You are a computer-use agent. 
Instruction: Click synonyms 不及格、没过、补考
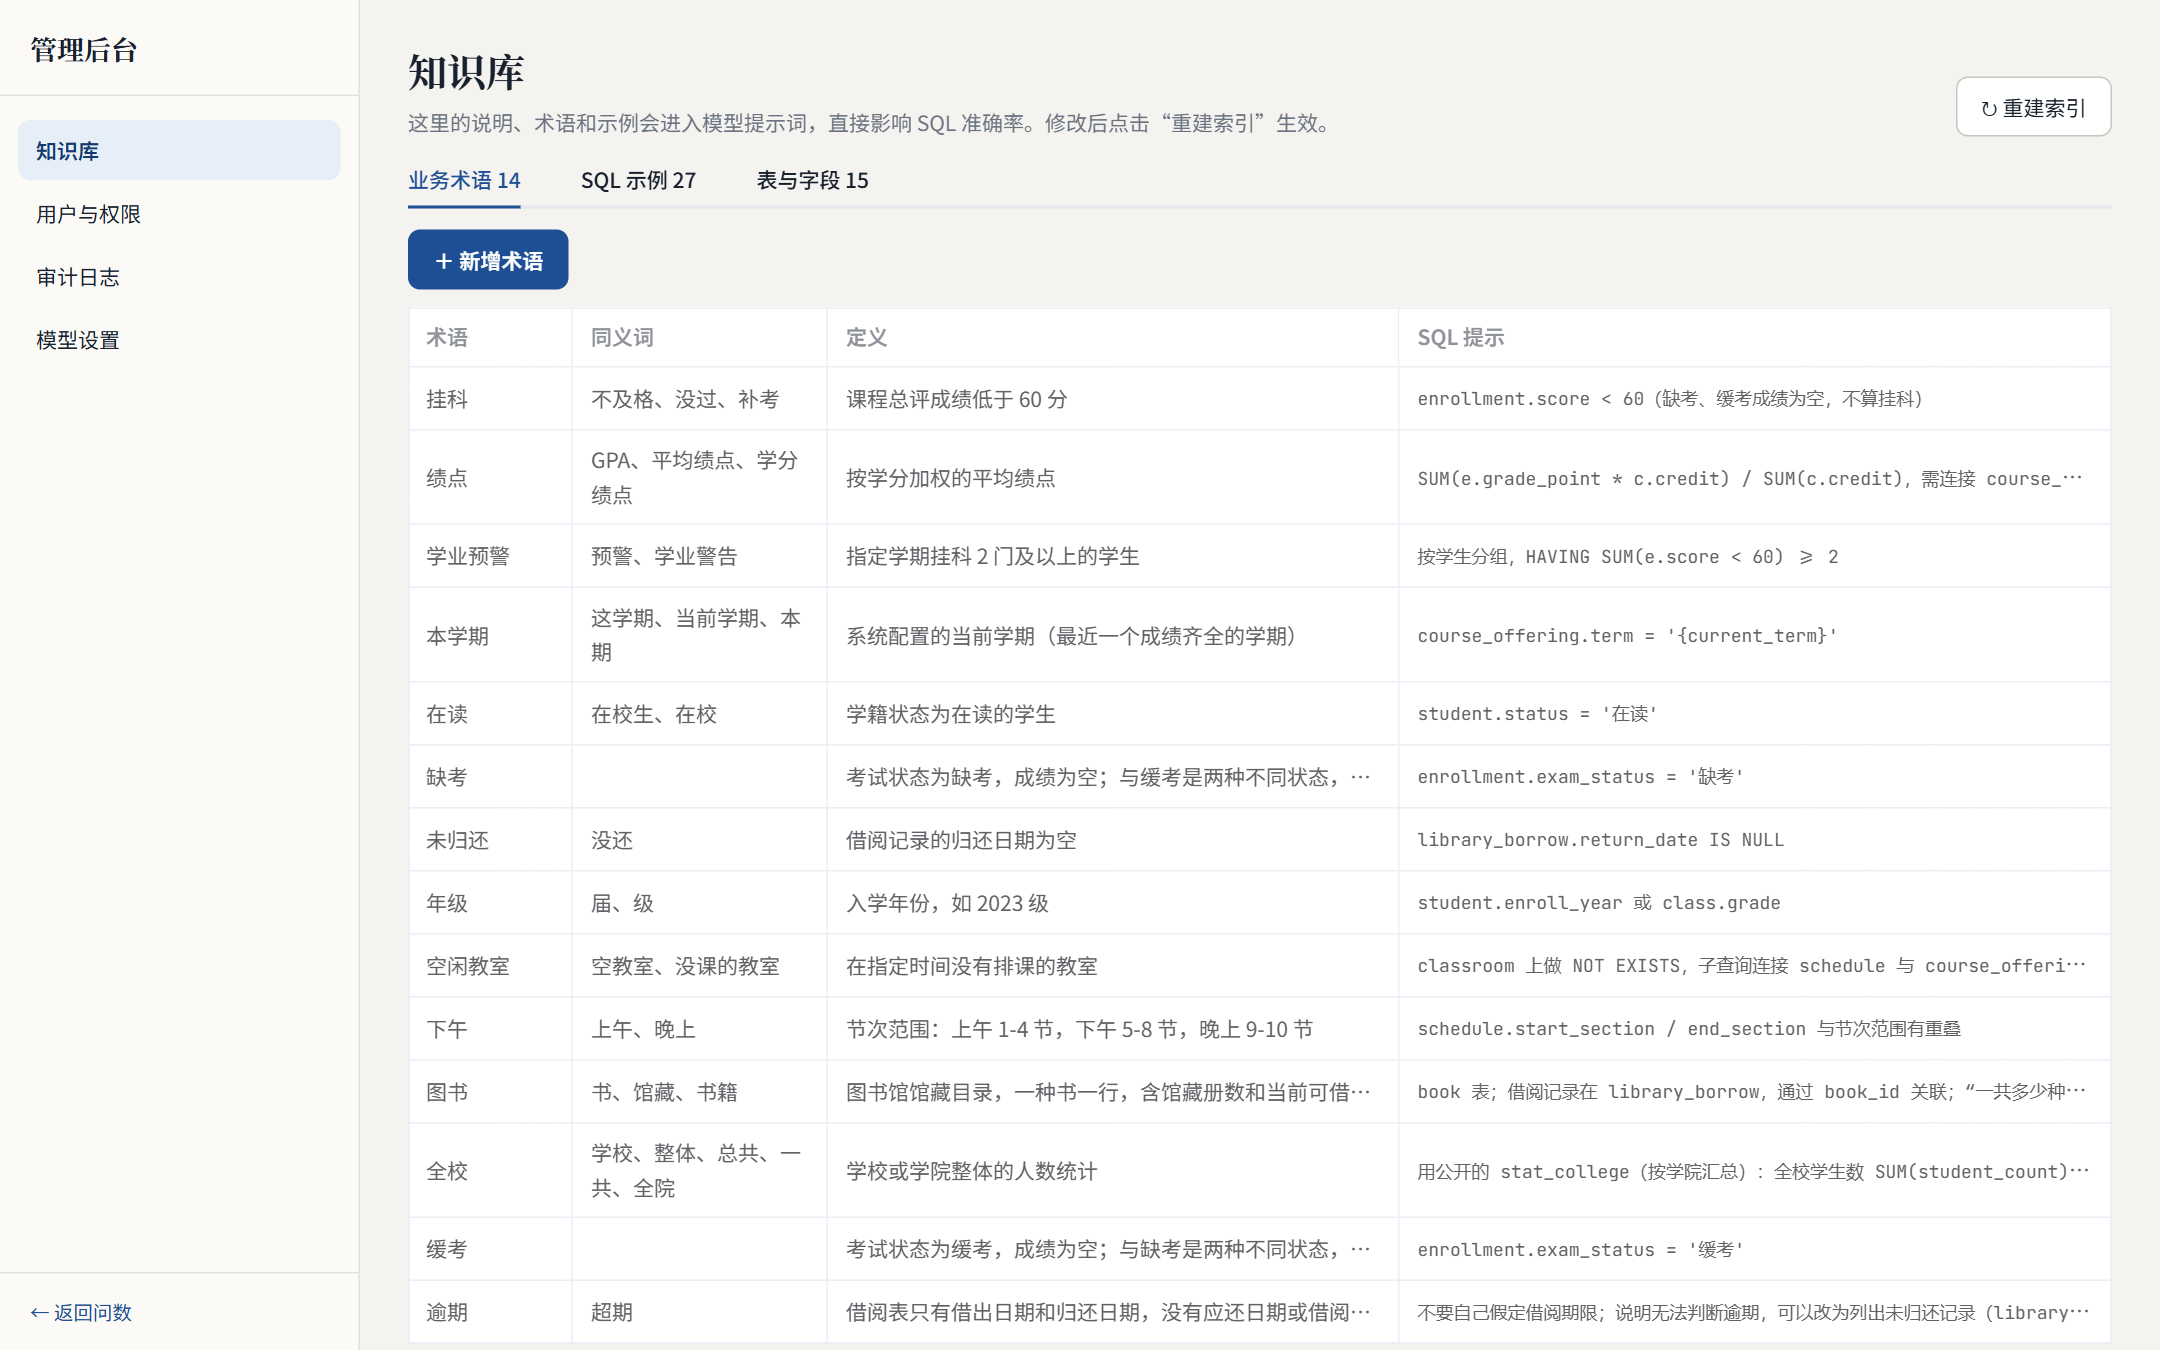[x=685, y=399]
